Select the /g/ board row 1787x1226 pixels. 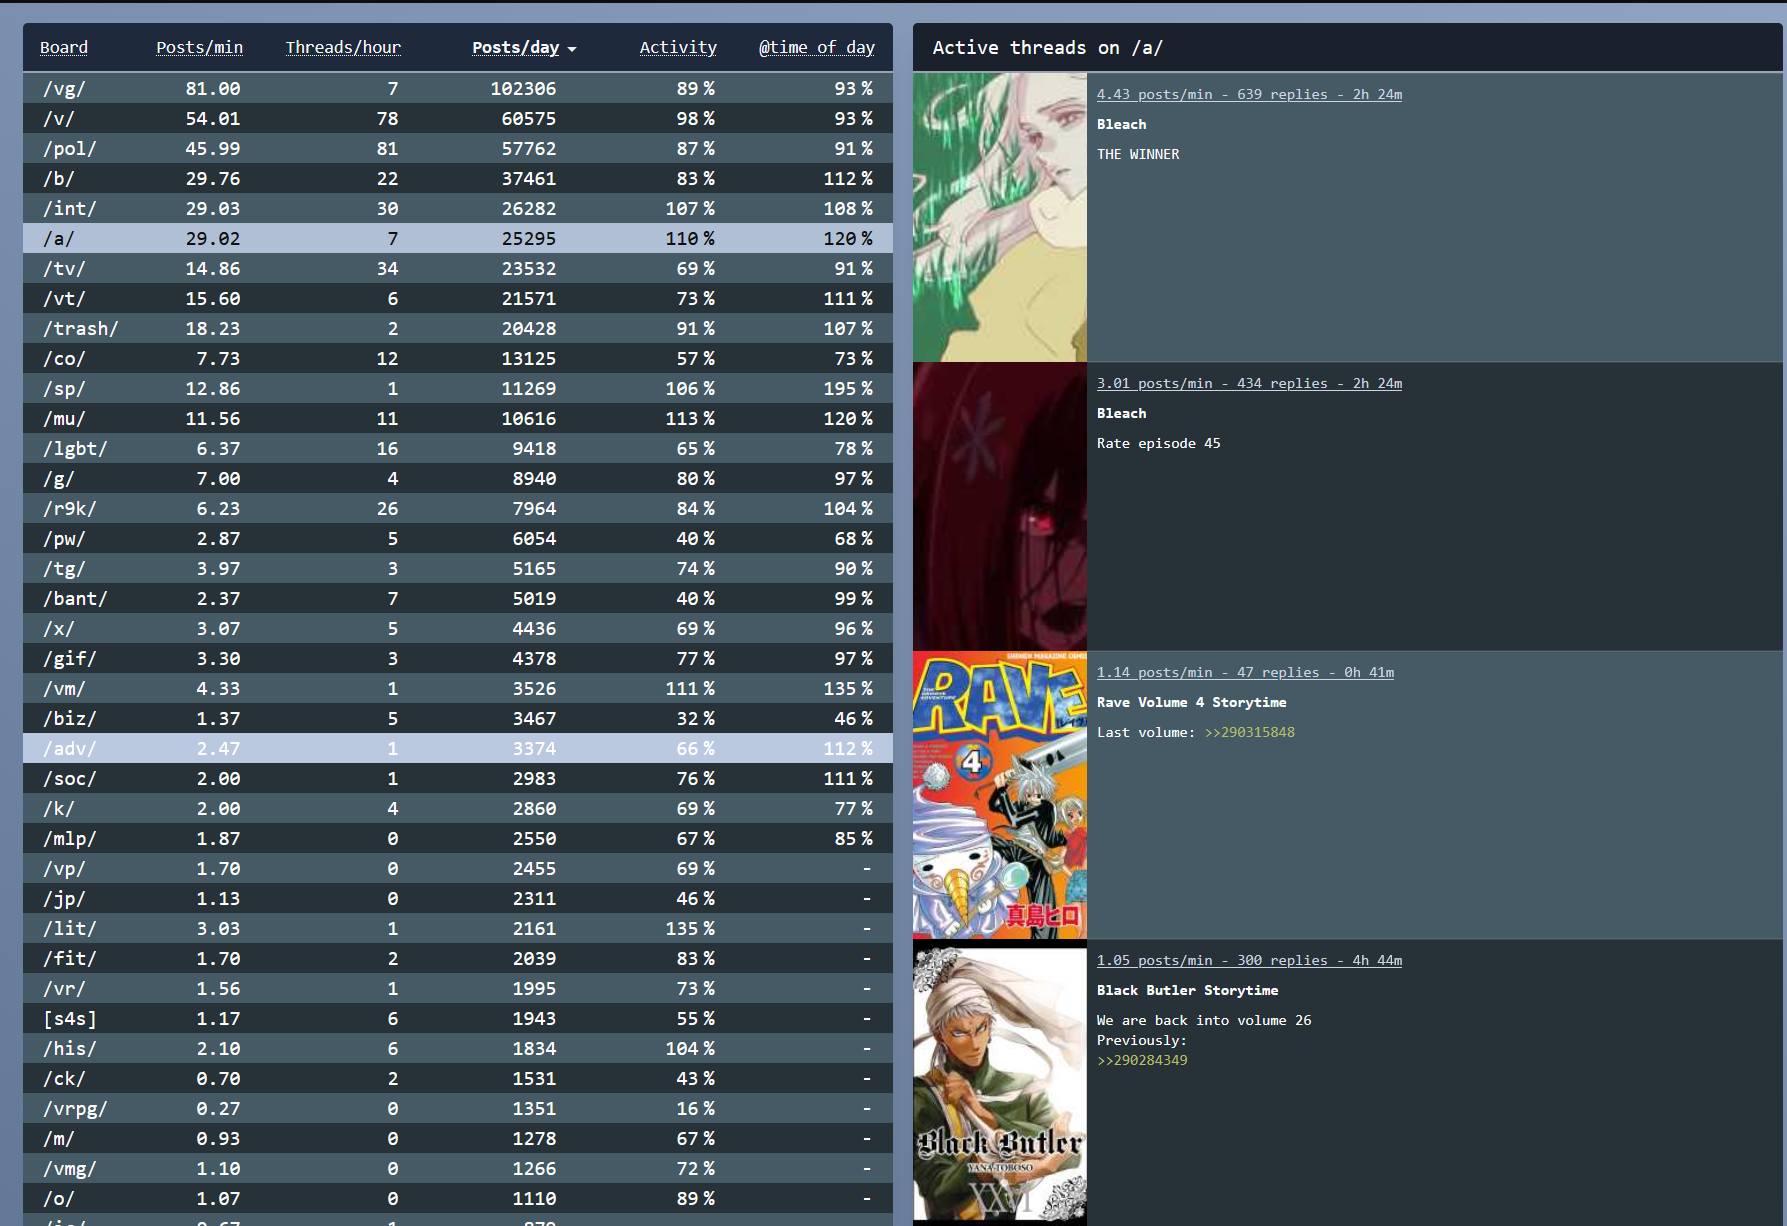[x=458, y=478]
